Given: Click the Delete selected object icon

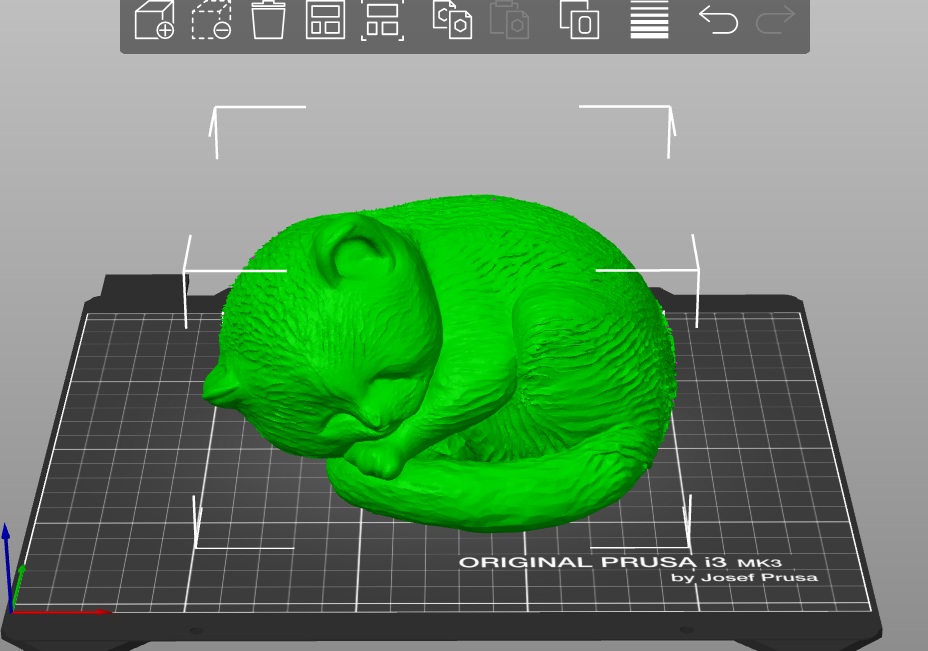Looking at the screenshot, I should coord(211,20).
